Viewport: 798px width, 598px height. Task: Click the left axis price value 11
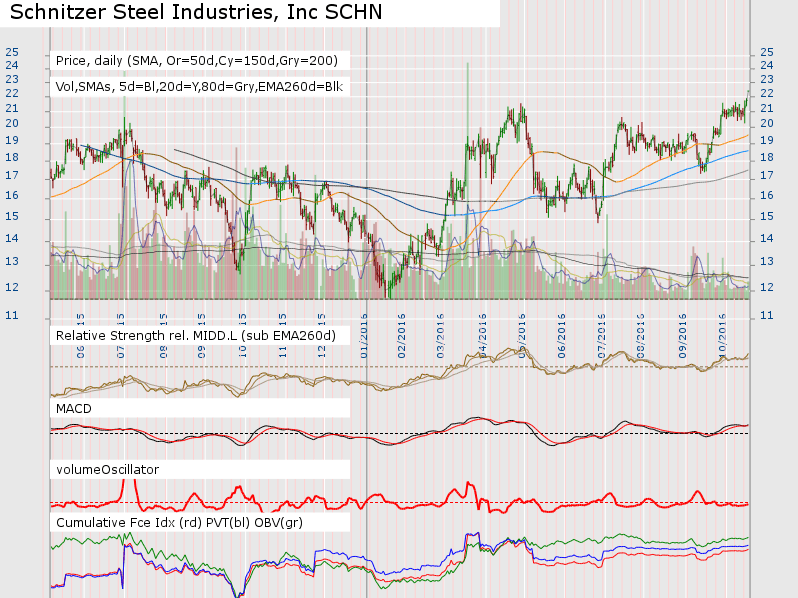coord(12,316)
